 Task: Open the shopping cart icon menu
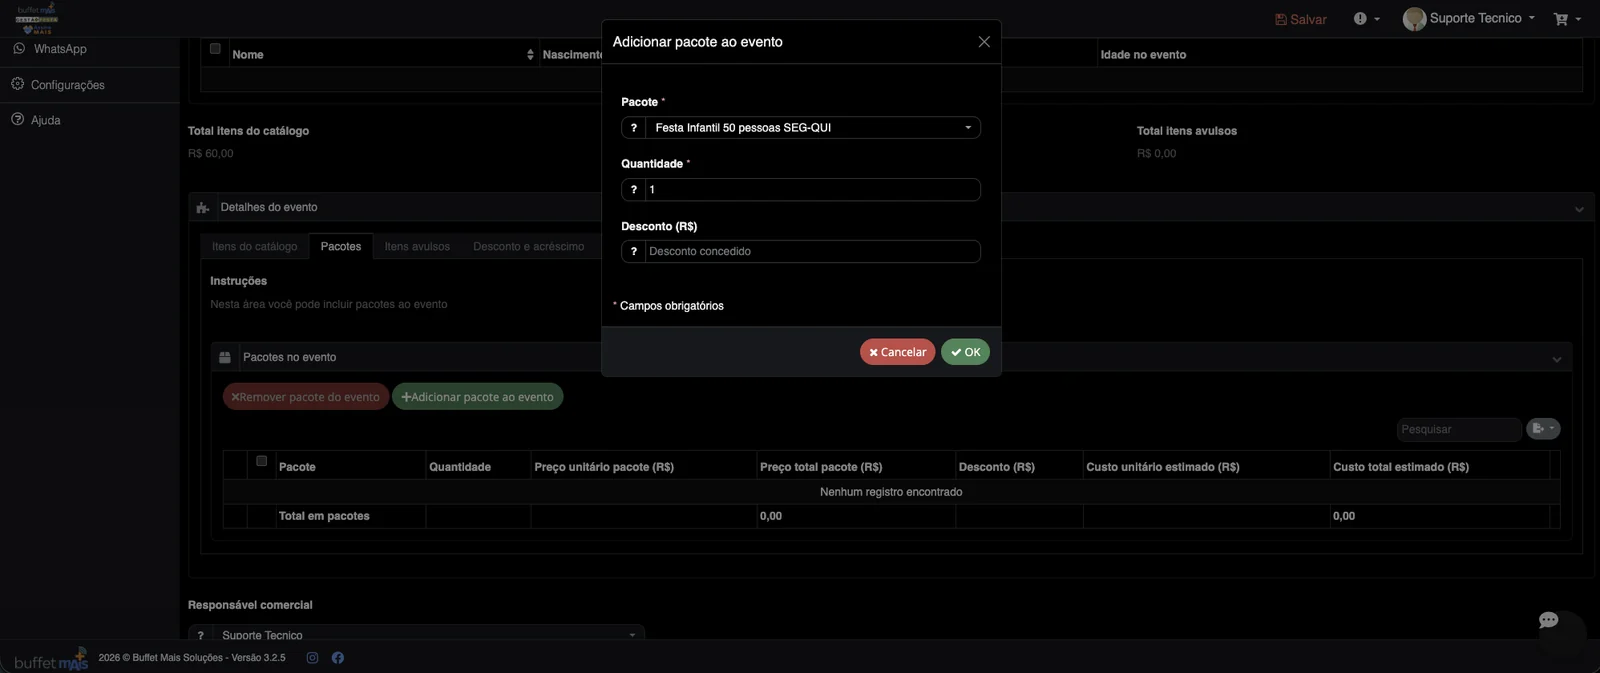[x=1566, y=19]
